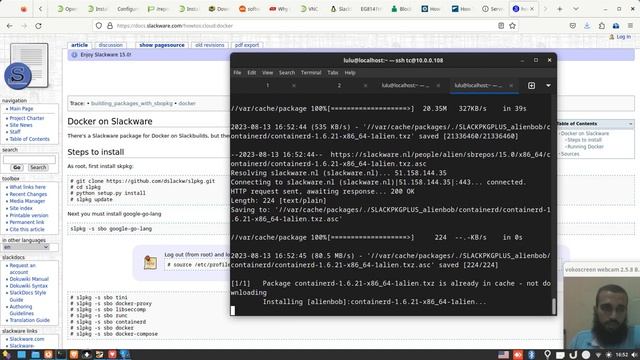Open the Bluetooth tray icon
Image resolution: width=640 pixels, height=360 pixels.
pyautogui.click(x=531, y=354)
